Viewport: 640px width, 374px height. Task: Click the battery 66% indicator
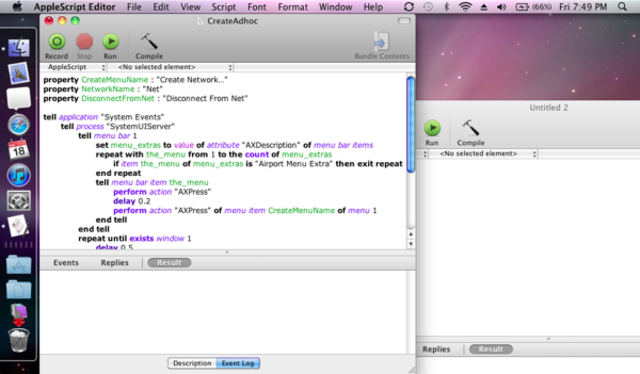[x=533, y=7]
